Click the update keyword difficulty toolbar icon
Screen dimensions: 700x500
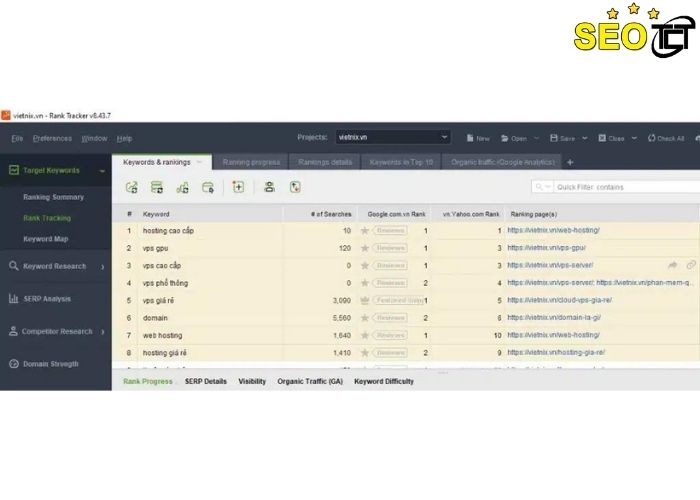(183, 188)
